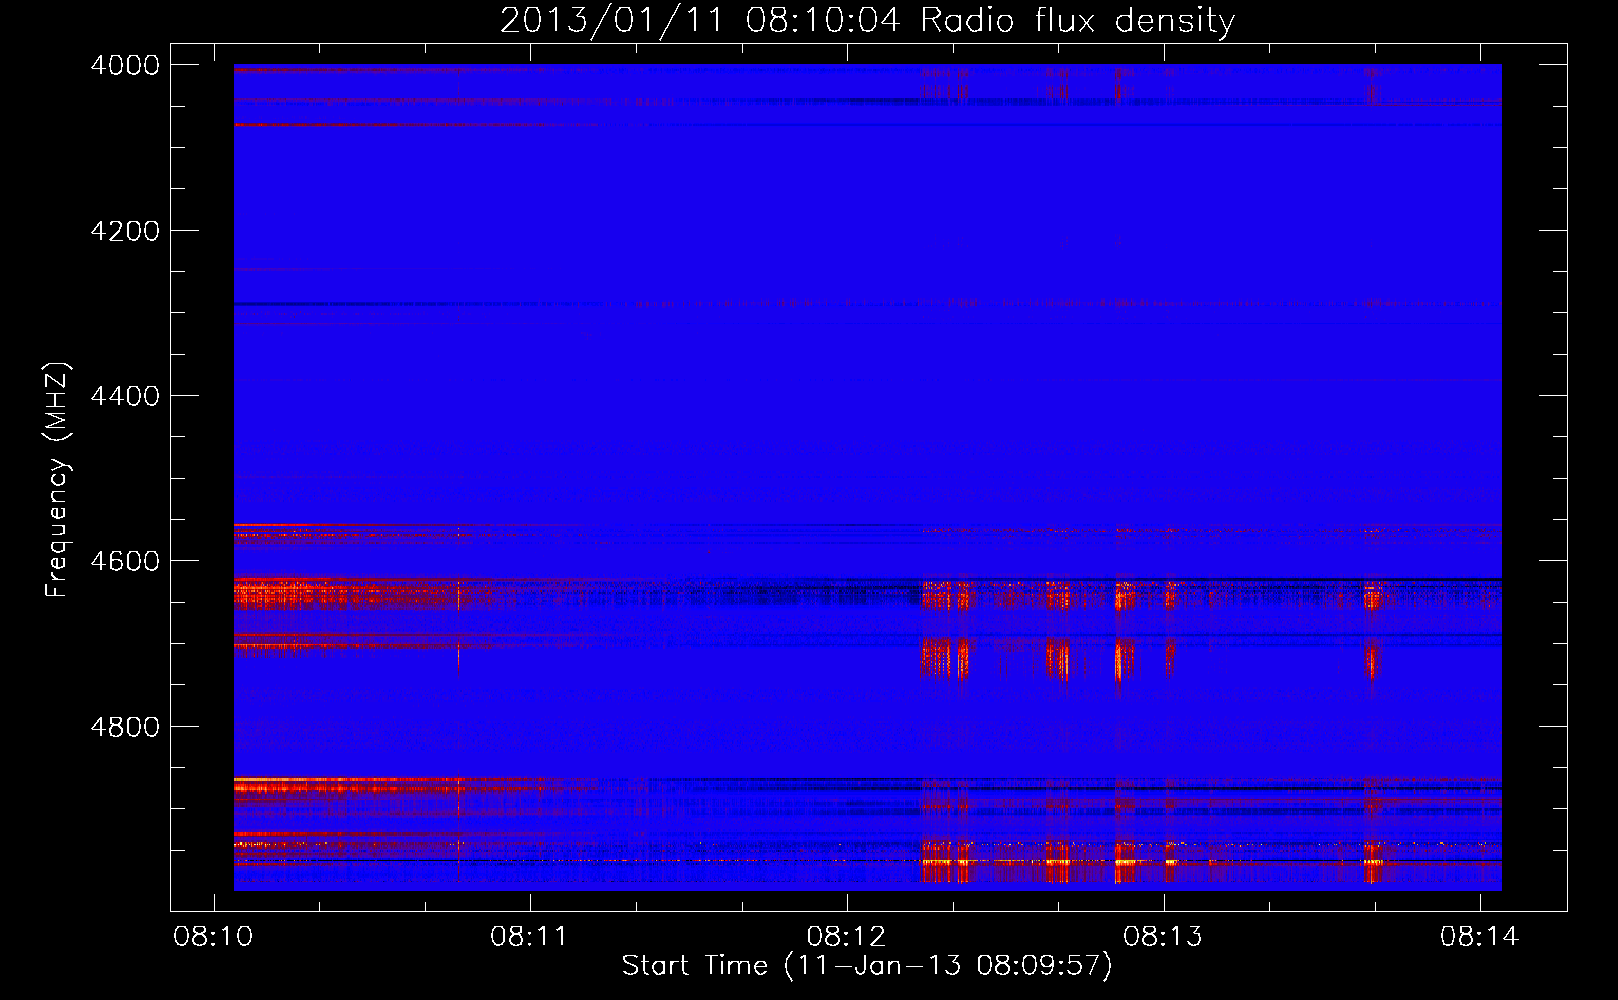
Task: Click the 08:14 time tick label
Action: pos(1479,937)
